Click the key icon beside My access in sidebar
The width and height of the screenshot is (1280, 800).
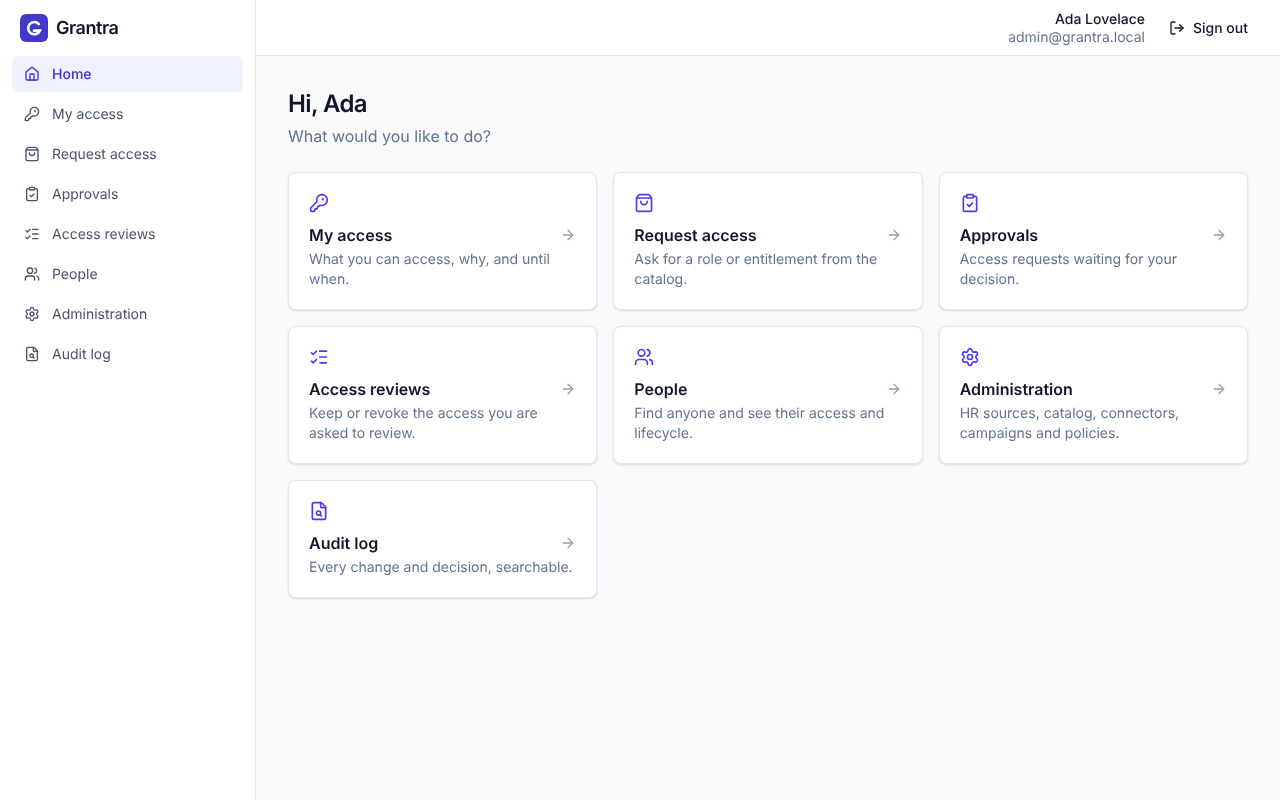pos(32,114)
